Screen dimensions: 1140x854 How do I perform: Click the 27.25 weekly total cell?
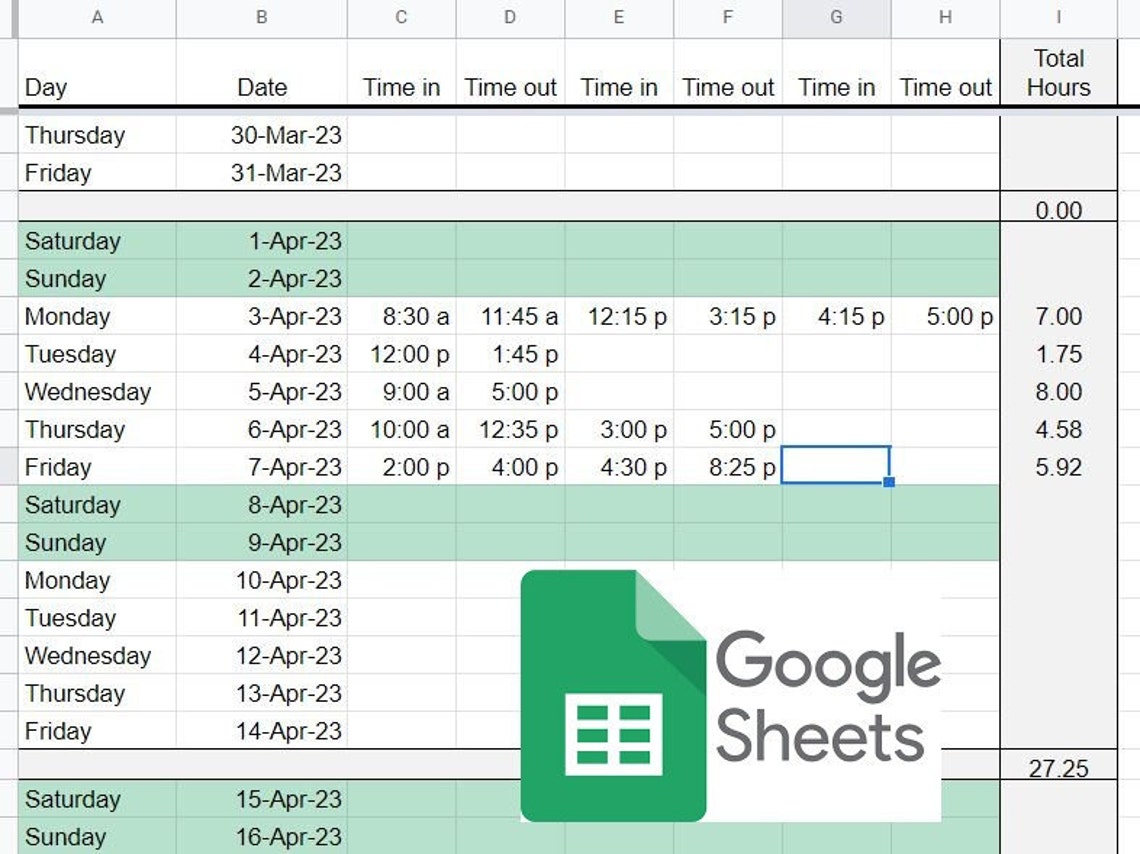pyautogui.click(x=1059, y=765)
